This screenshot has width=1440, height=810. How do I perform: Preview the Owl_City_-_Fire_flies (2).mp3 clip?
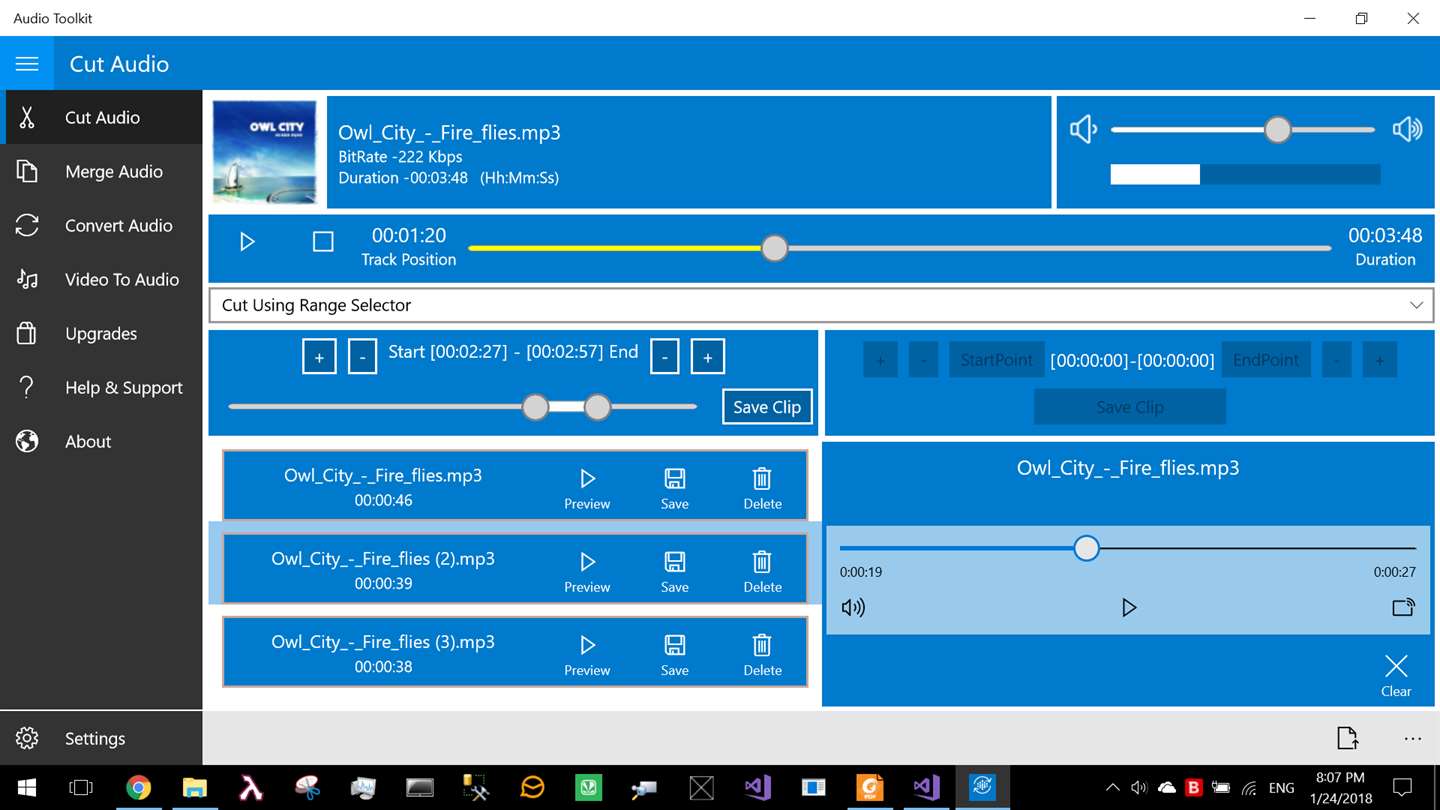[x=587, y=570]
